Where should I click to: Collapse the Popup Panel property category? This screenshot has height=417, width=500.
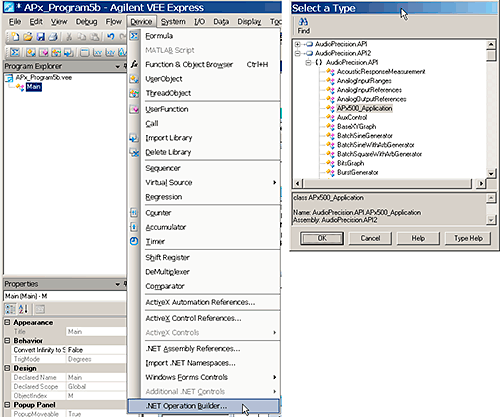[7, 405]
